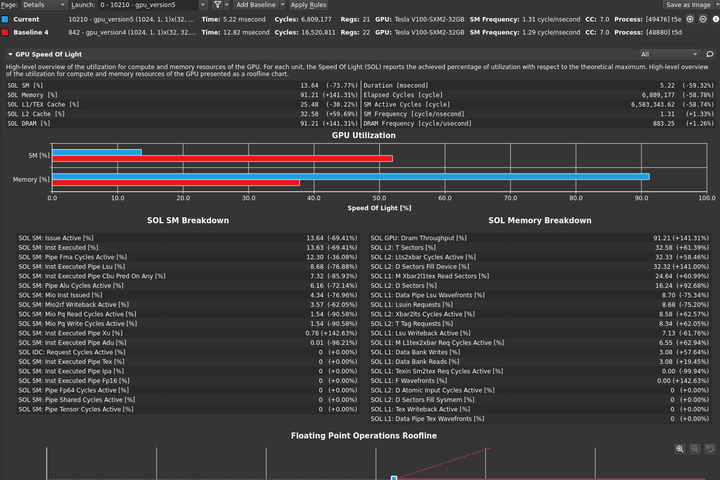Viewport: 720px width, 480px height.
Task: Click the info icon at the header's right edge
Action: tap(716, 19)
